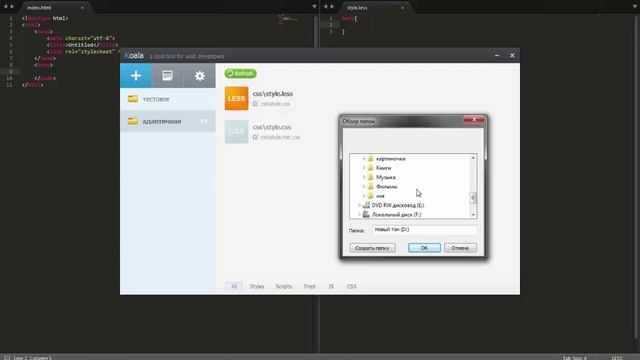640x360 pixels.
Task: Click folder icon next to адаптивная project
Action: (133, 121)
